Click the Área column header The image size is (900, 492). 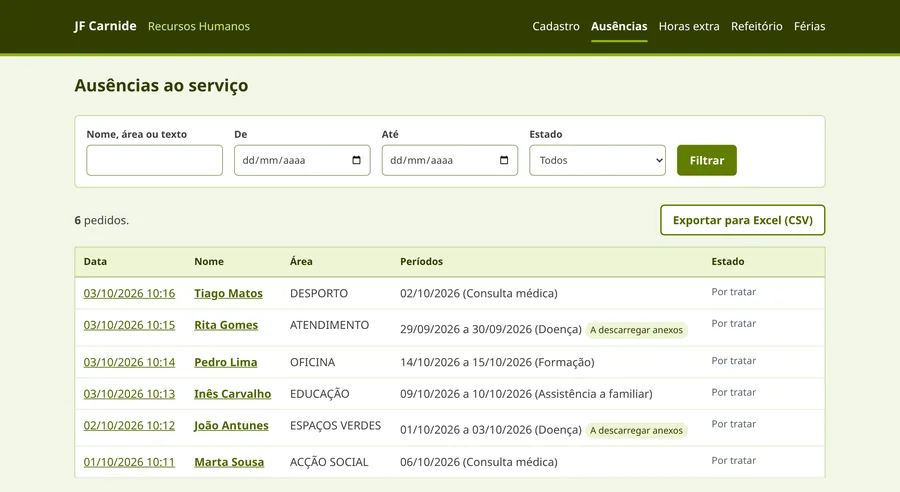pos(301,262)
